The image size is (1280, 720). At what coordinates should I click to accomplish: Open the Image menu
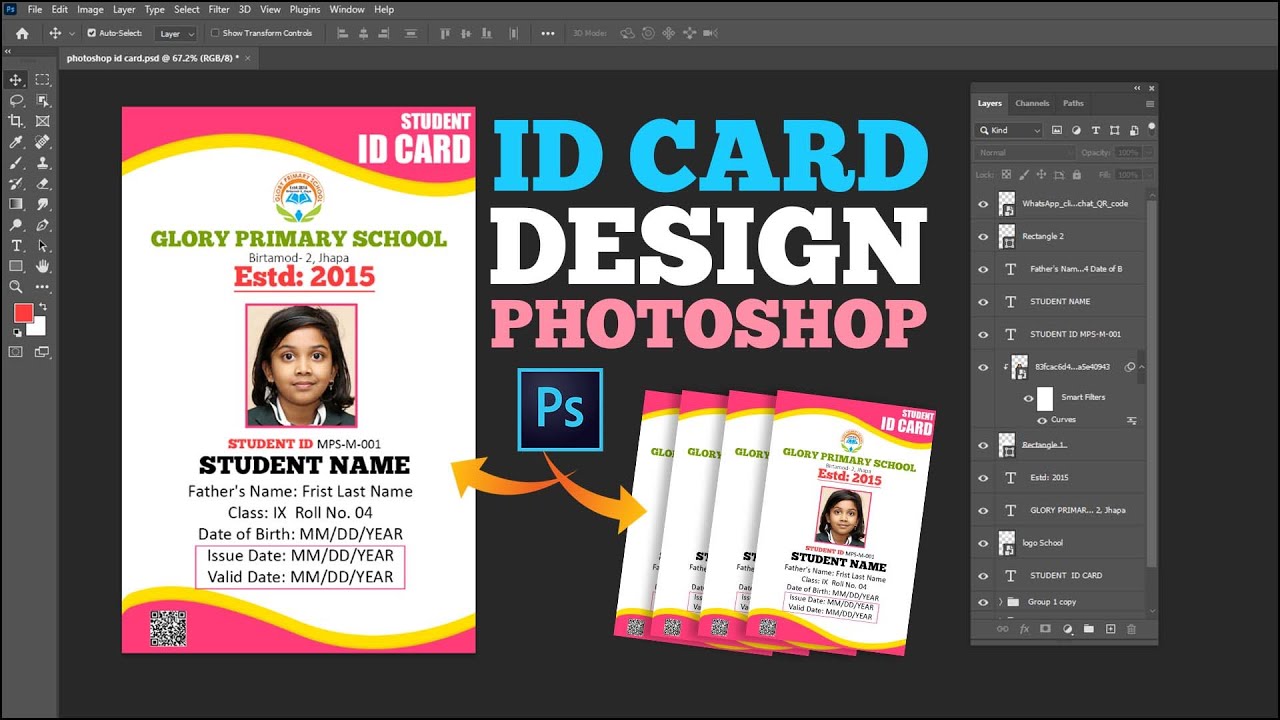point(90,9)
